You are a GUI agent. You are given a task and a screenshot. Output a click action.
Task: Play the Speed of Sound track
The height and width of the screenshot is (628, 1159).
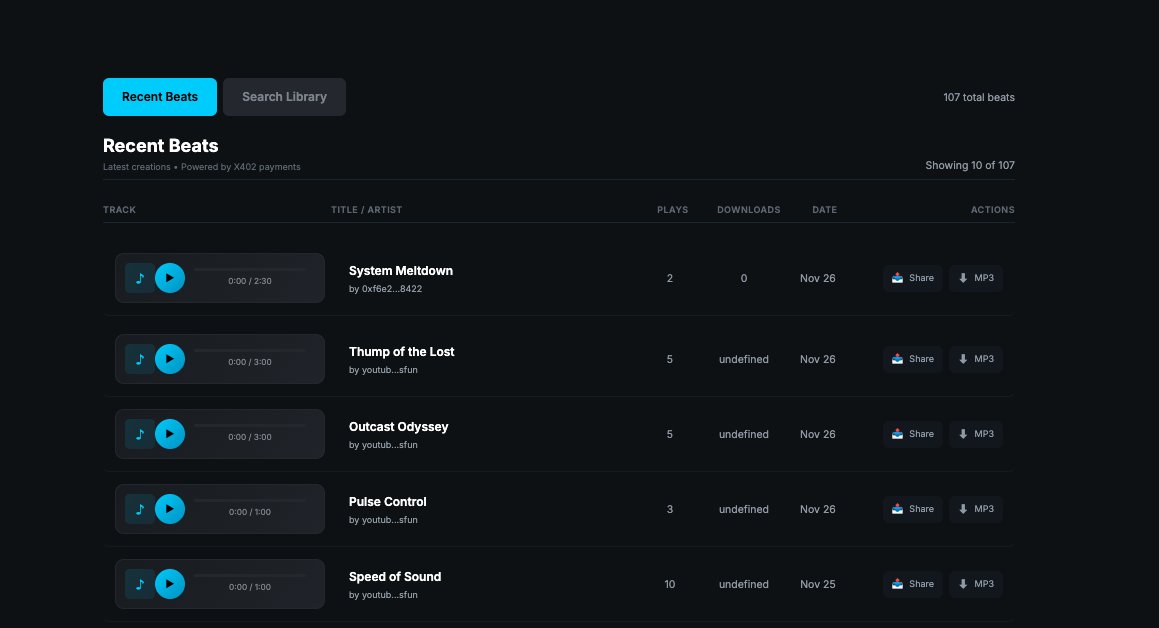[x=170, y=584]
